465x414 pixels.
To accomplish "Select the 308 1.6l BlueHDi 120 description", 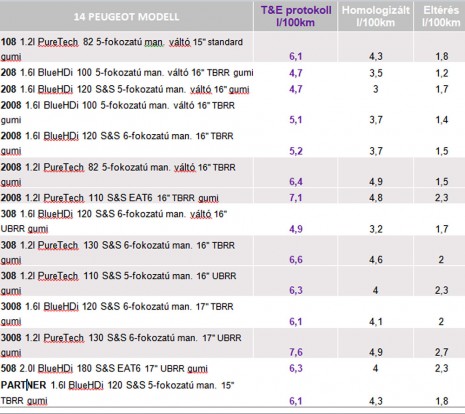I will coord(114,221).
